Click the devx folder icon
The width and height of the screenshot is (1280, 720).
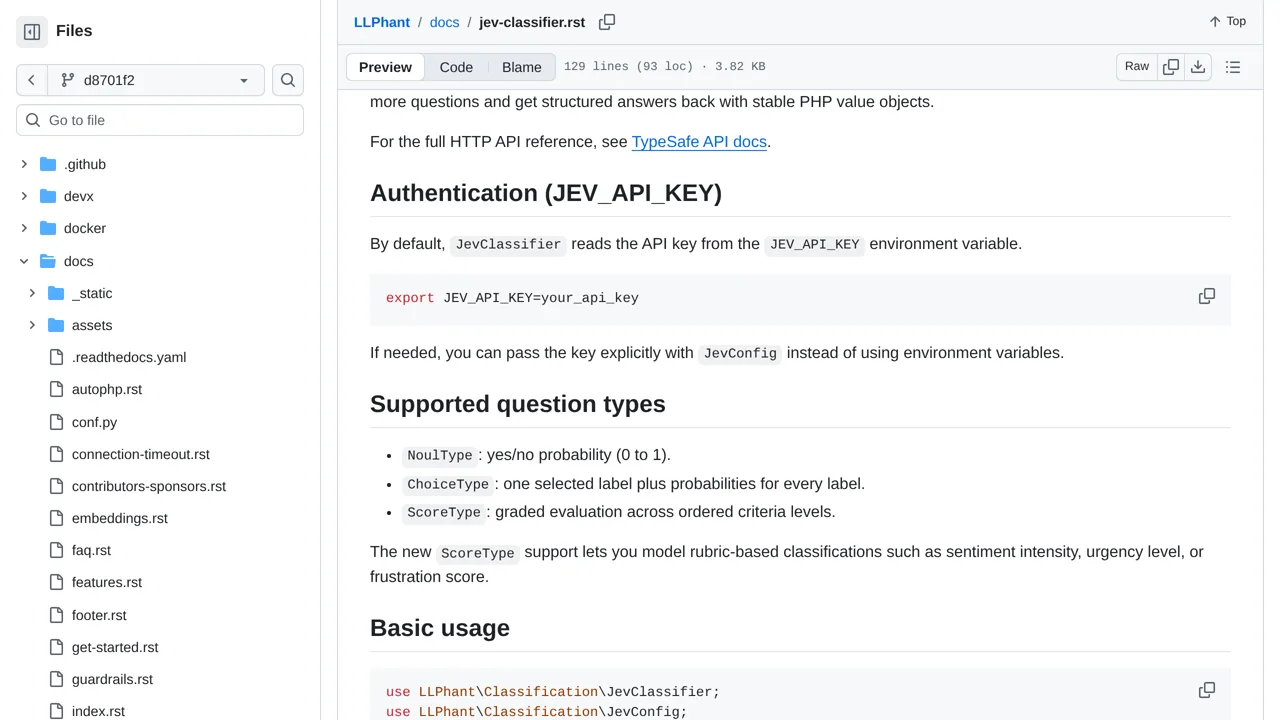48,196
